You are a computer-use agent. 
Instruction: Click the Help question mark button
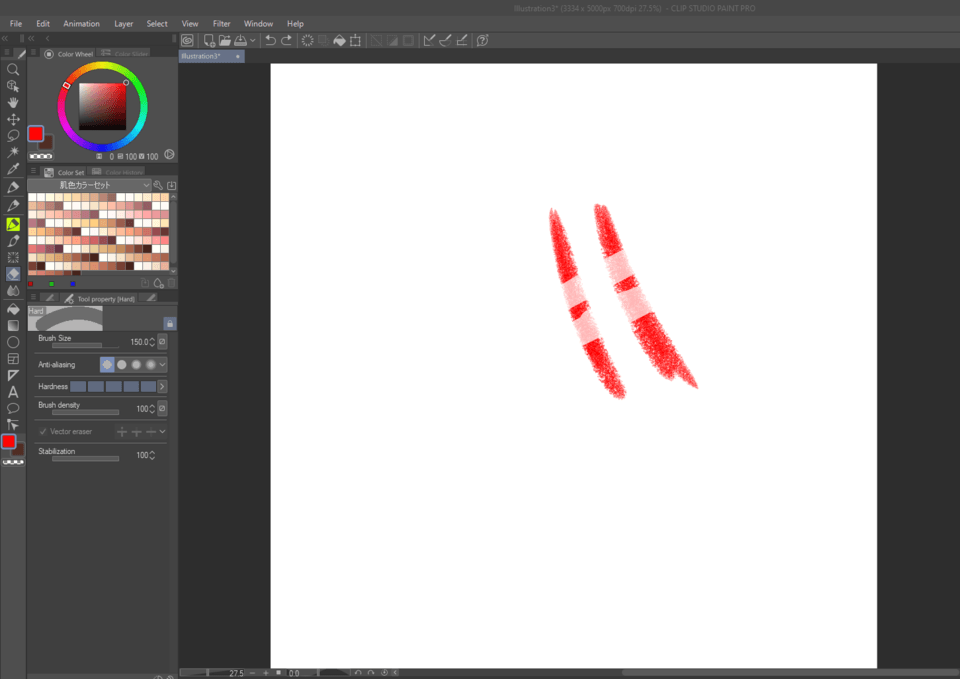pos(482,40)
